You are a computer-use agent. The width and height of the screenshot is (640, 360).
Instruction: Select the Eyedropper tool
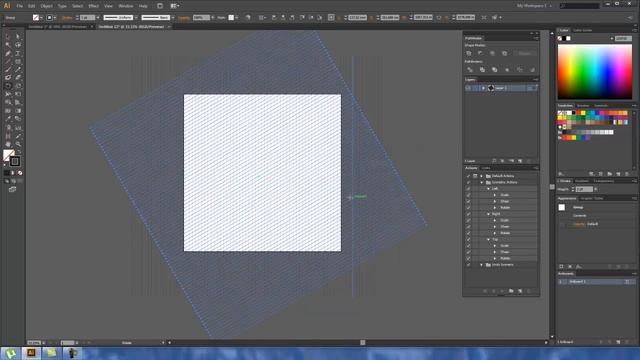[x=8, y=119]
